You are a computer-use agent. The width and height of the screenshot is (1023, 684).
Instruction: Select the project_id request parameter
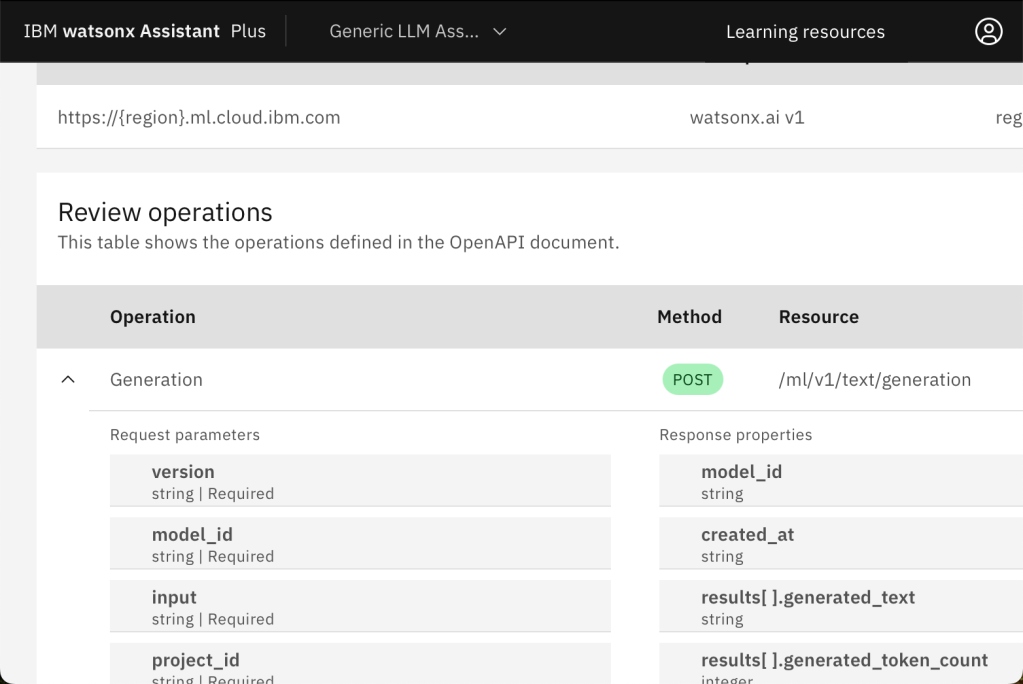coord(360,664)
